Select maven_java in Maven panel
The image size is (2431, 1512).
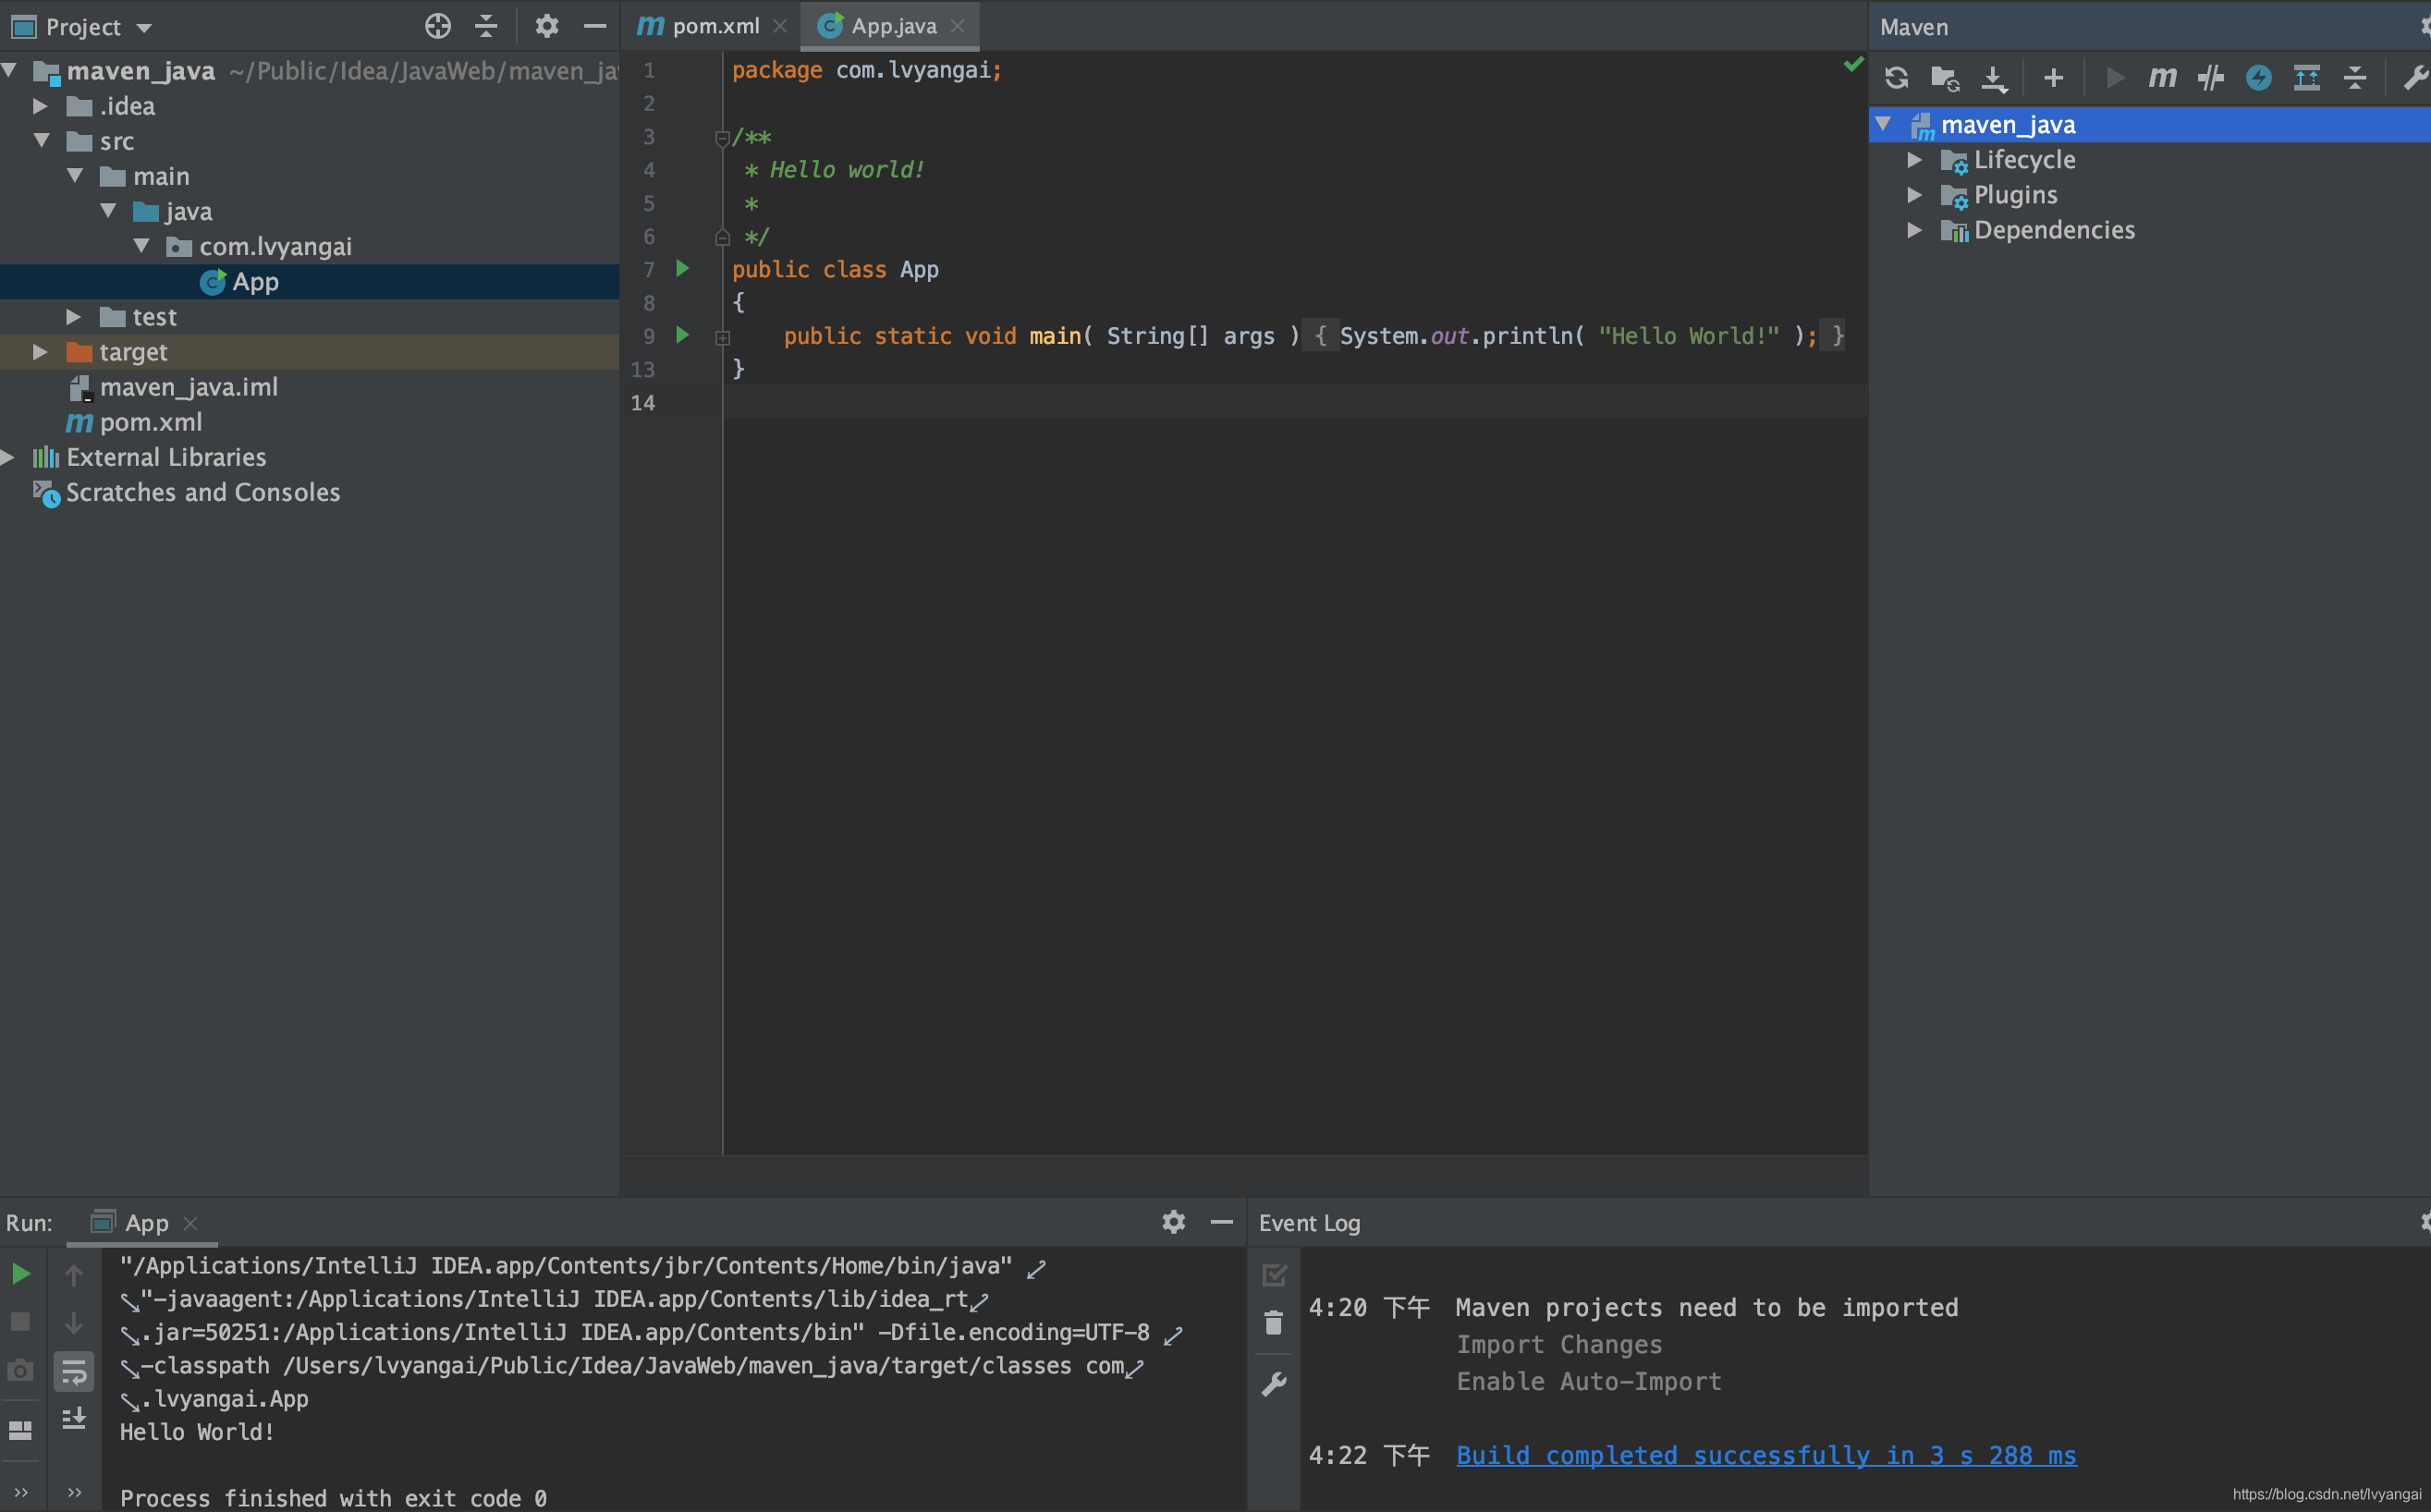(x=2150, y=124)
